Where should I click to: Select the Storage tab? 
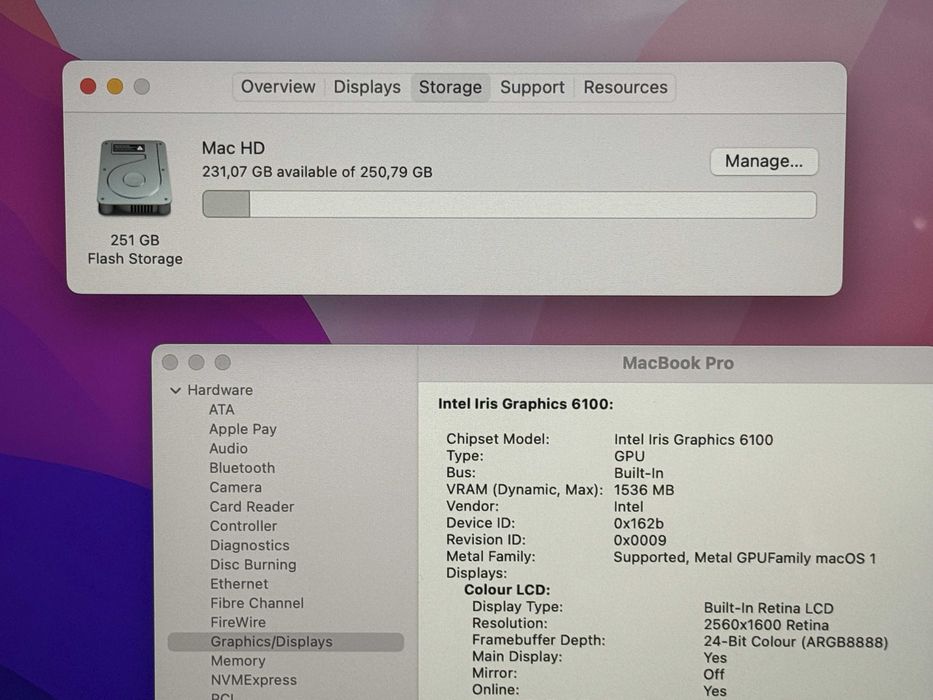coord(450,88)
